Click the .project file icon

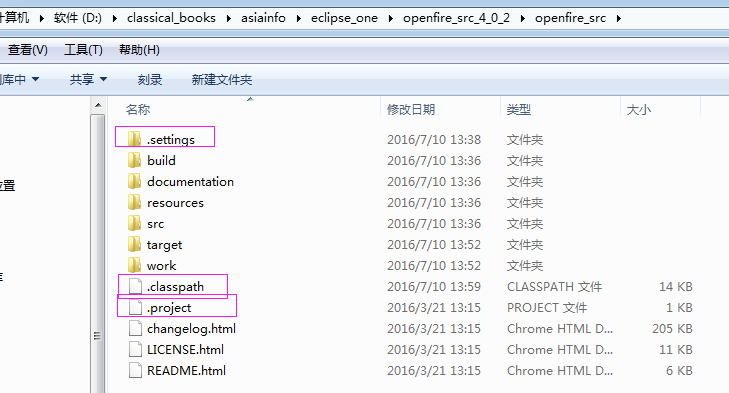135,307
